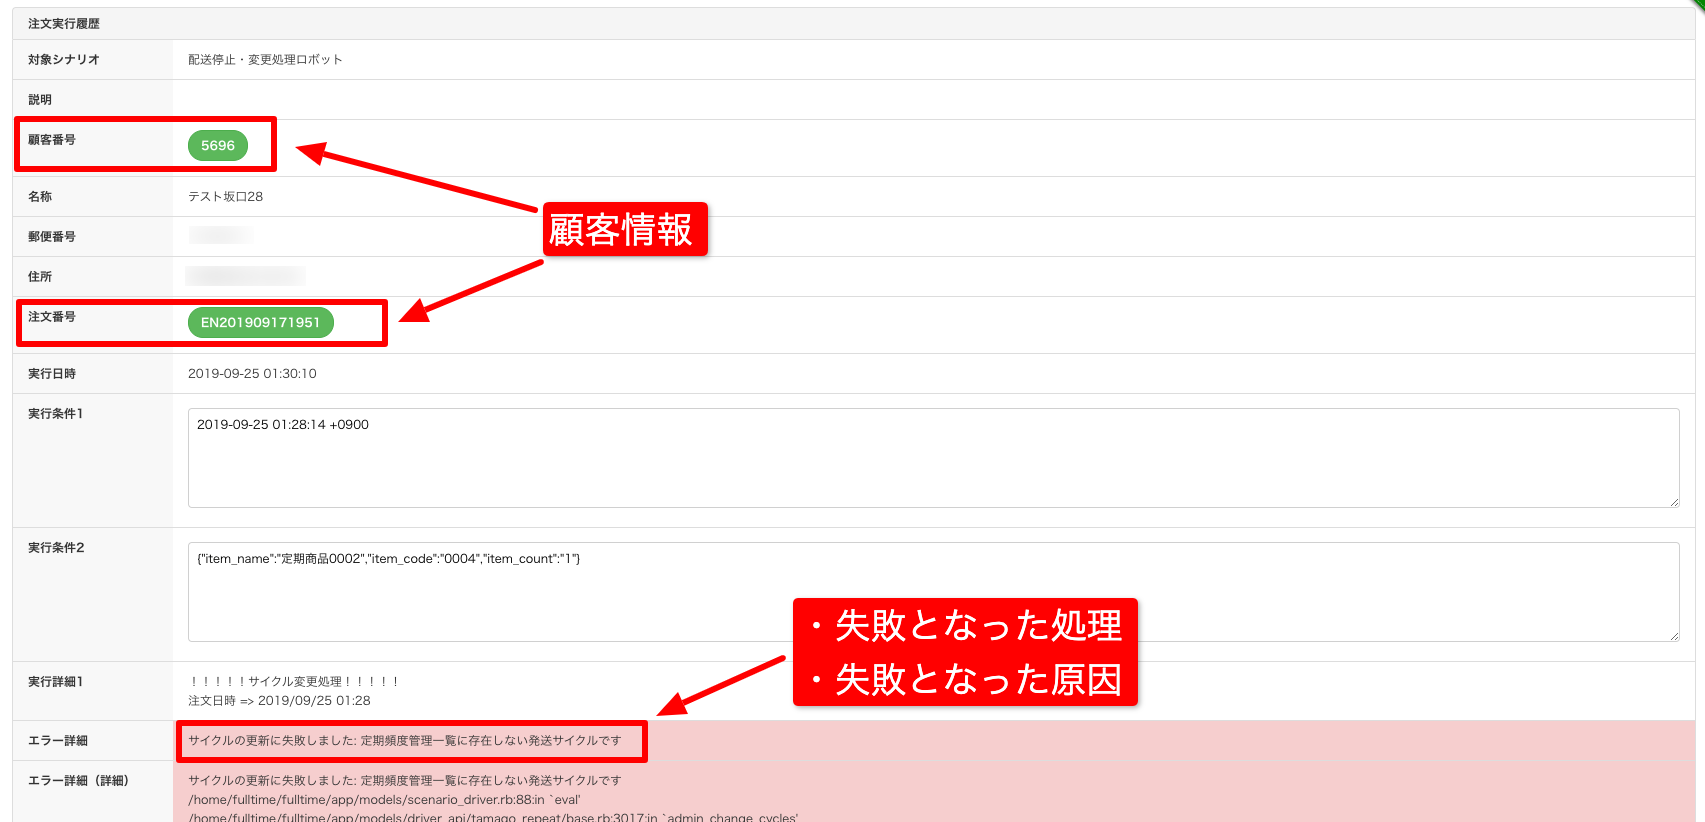This screenshot has height=822, width=1705.
Task: Click the エラー詳細（詳細） label
Action: pos(78,780)
